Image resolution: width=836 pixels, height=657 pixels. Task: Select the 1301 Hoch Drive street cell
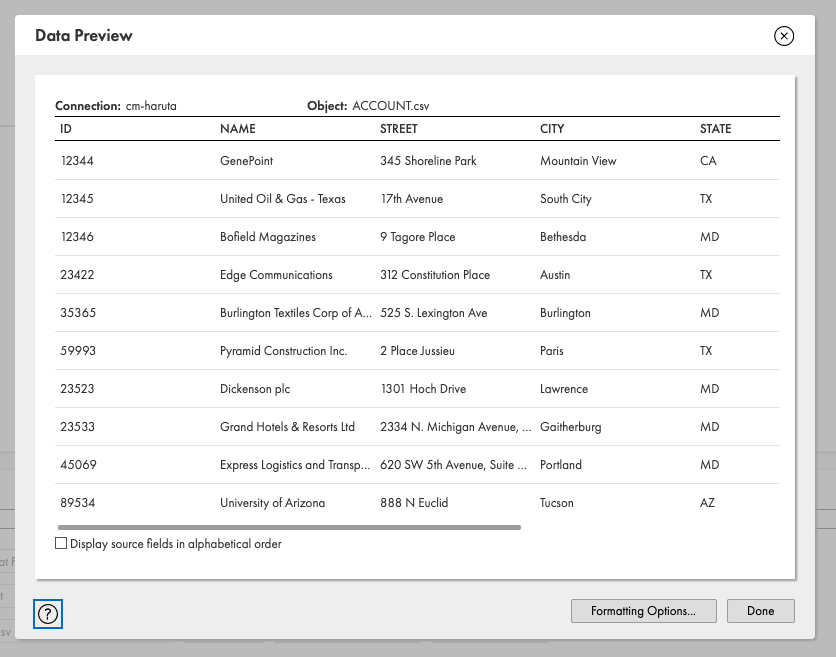[x=423, y=389]
